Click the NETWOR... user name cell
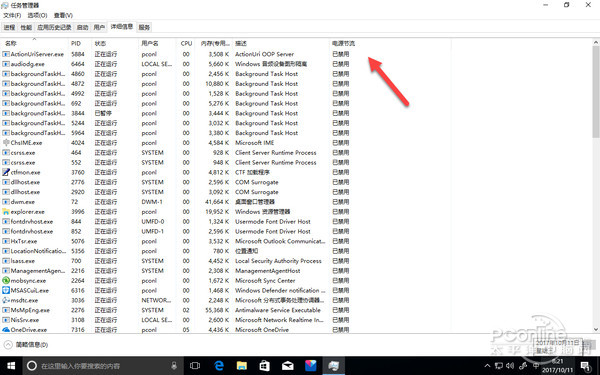This screenshot has width=600, height=375. (x=156, y=300)
